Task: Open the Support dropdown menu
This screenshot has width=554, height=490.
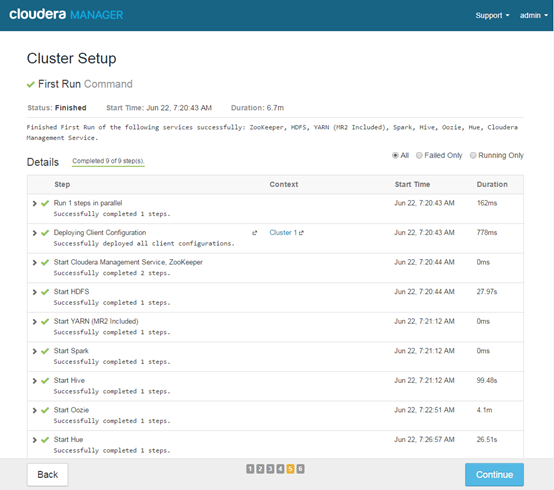Action: [492, 16]
